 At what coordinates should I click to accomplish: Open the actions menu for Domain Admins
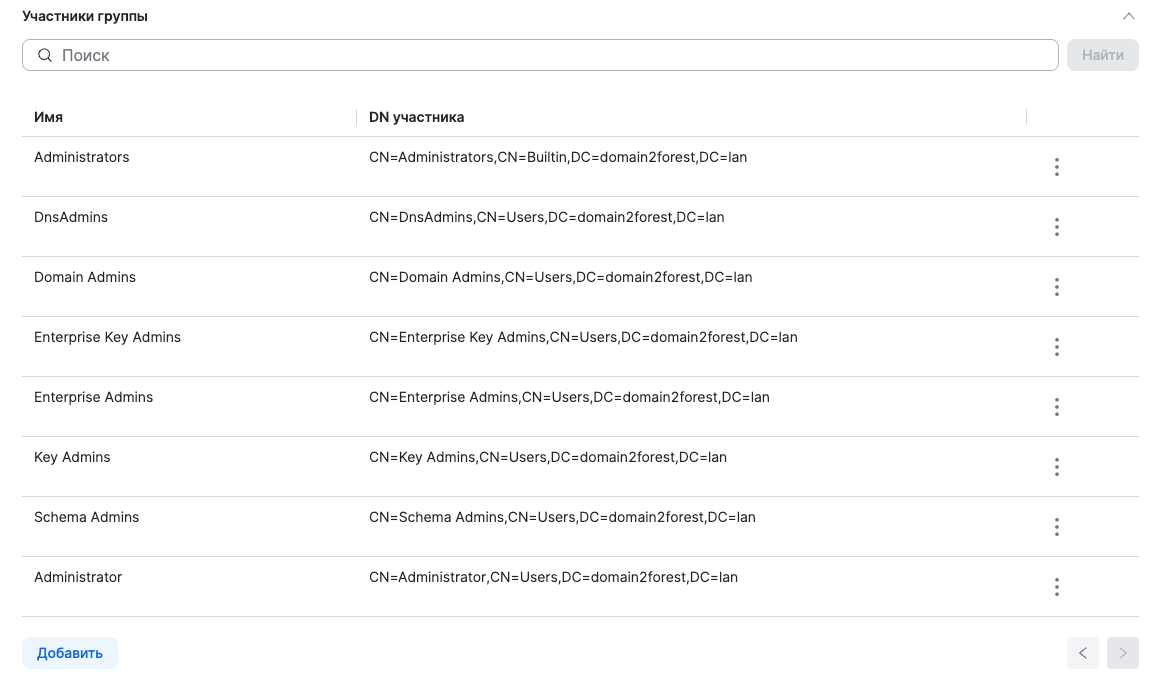[1056, 287]
